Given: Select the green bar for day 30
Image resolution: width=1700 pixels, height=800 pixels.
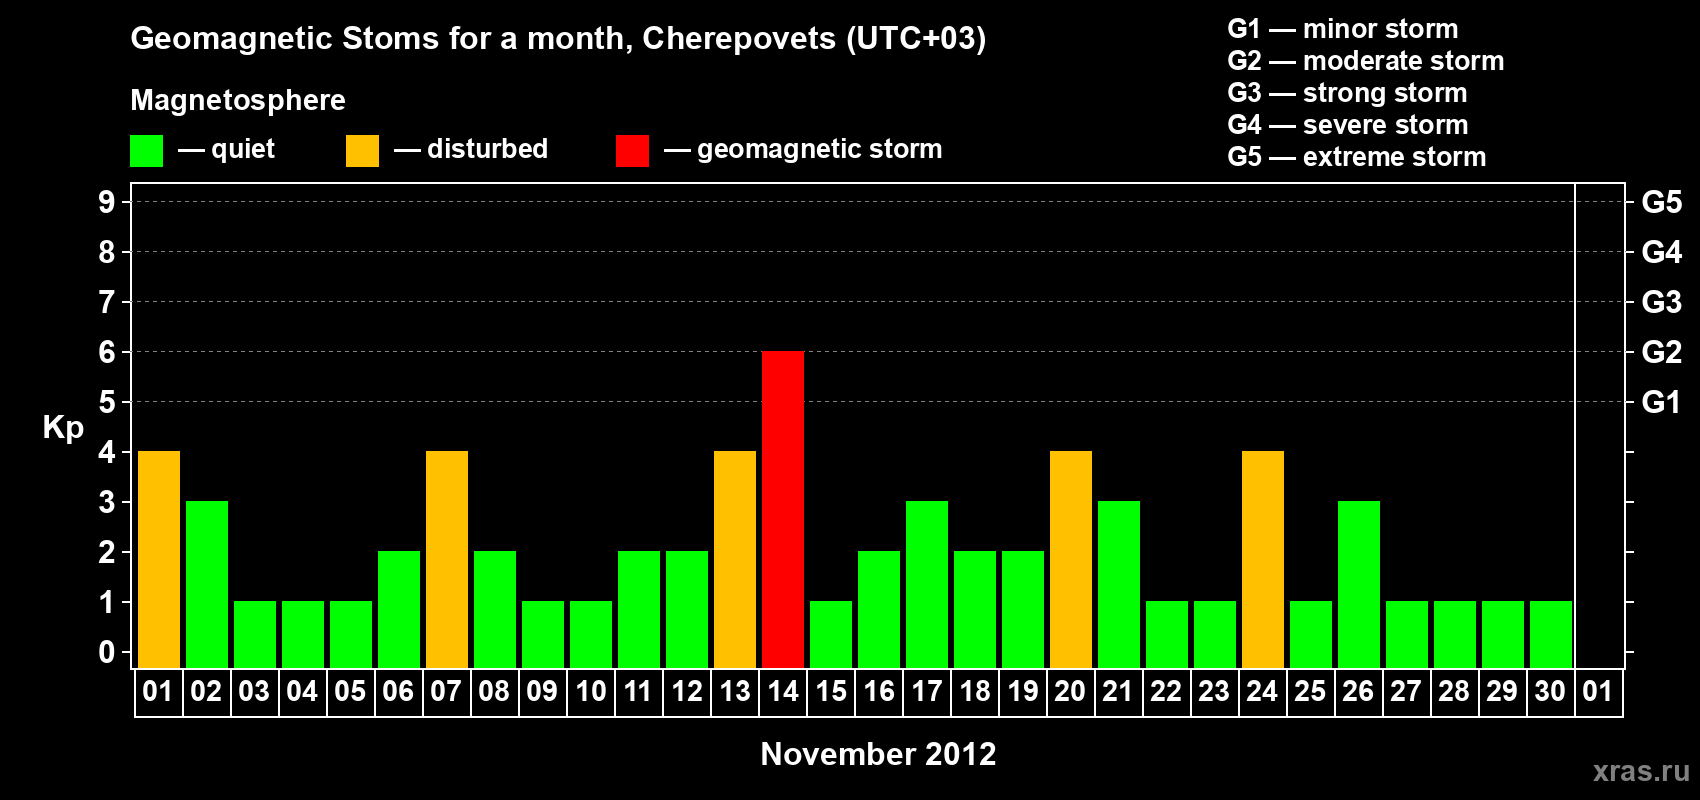Looking at the screenshot, I should pyautogui.click(x=1551, y=634).
